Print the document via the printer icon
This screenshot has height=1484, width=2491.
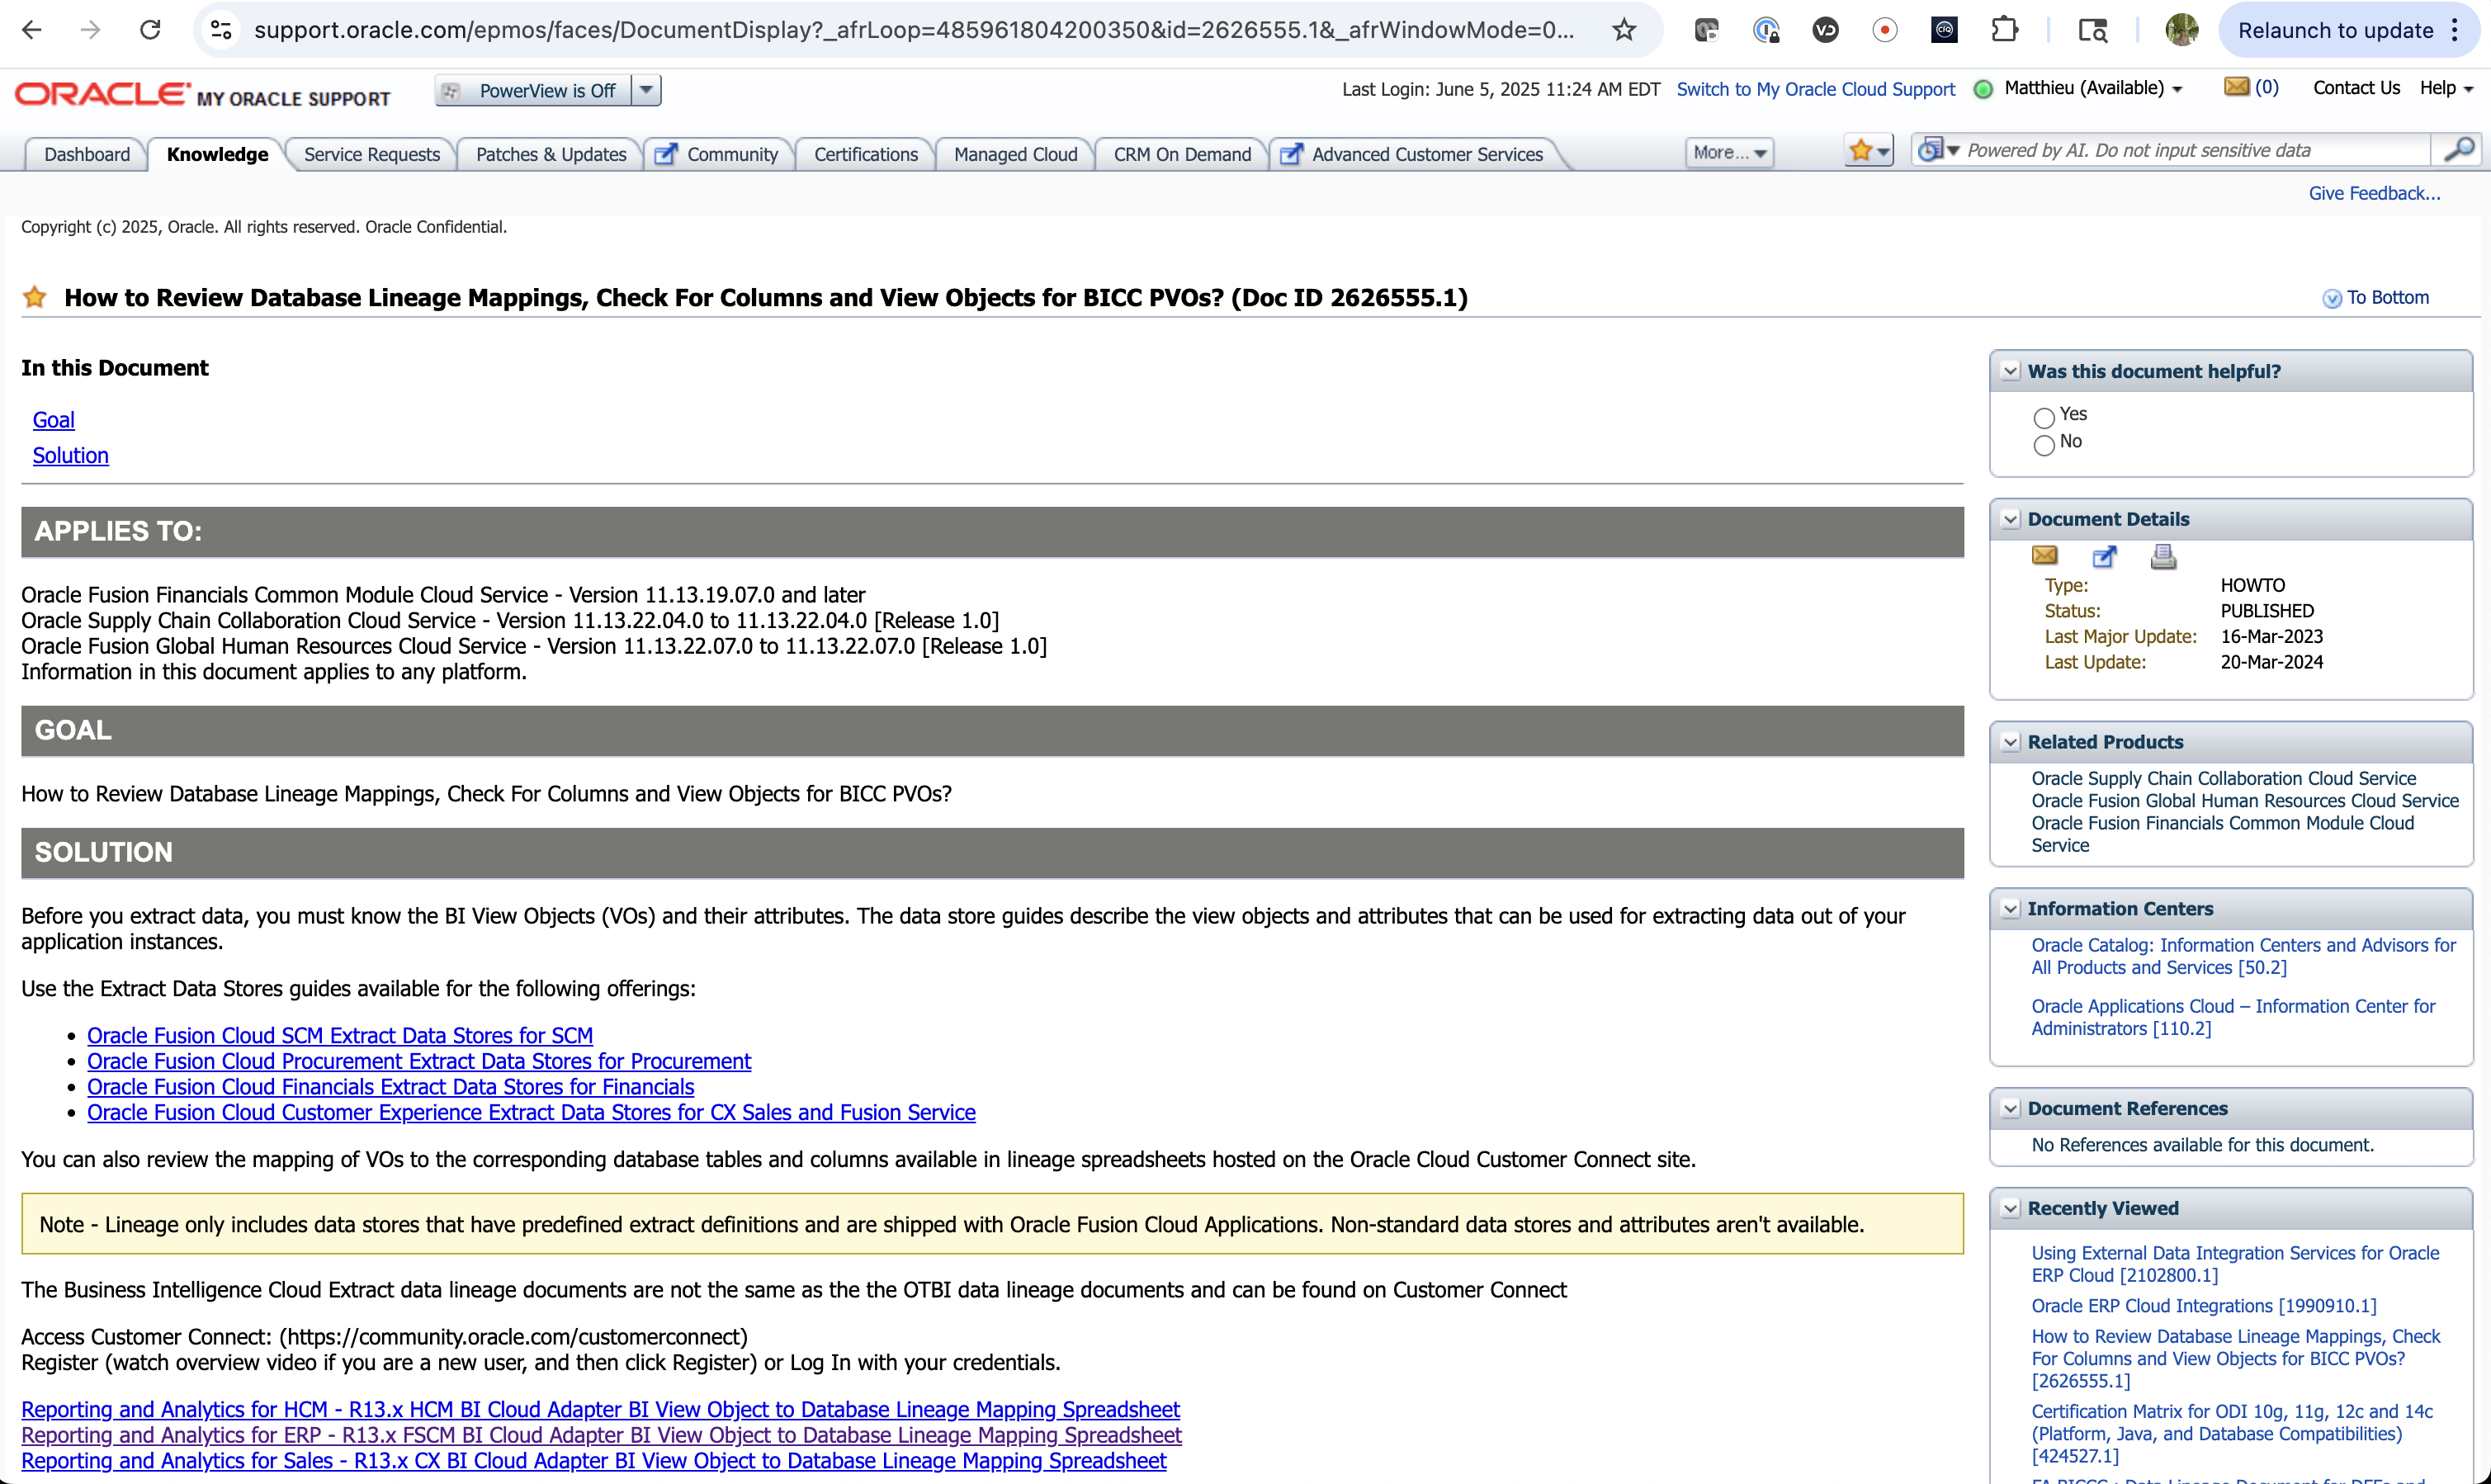coord(2163,557)
